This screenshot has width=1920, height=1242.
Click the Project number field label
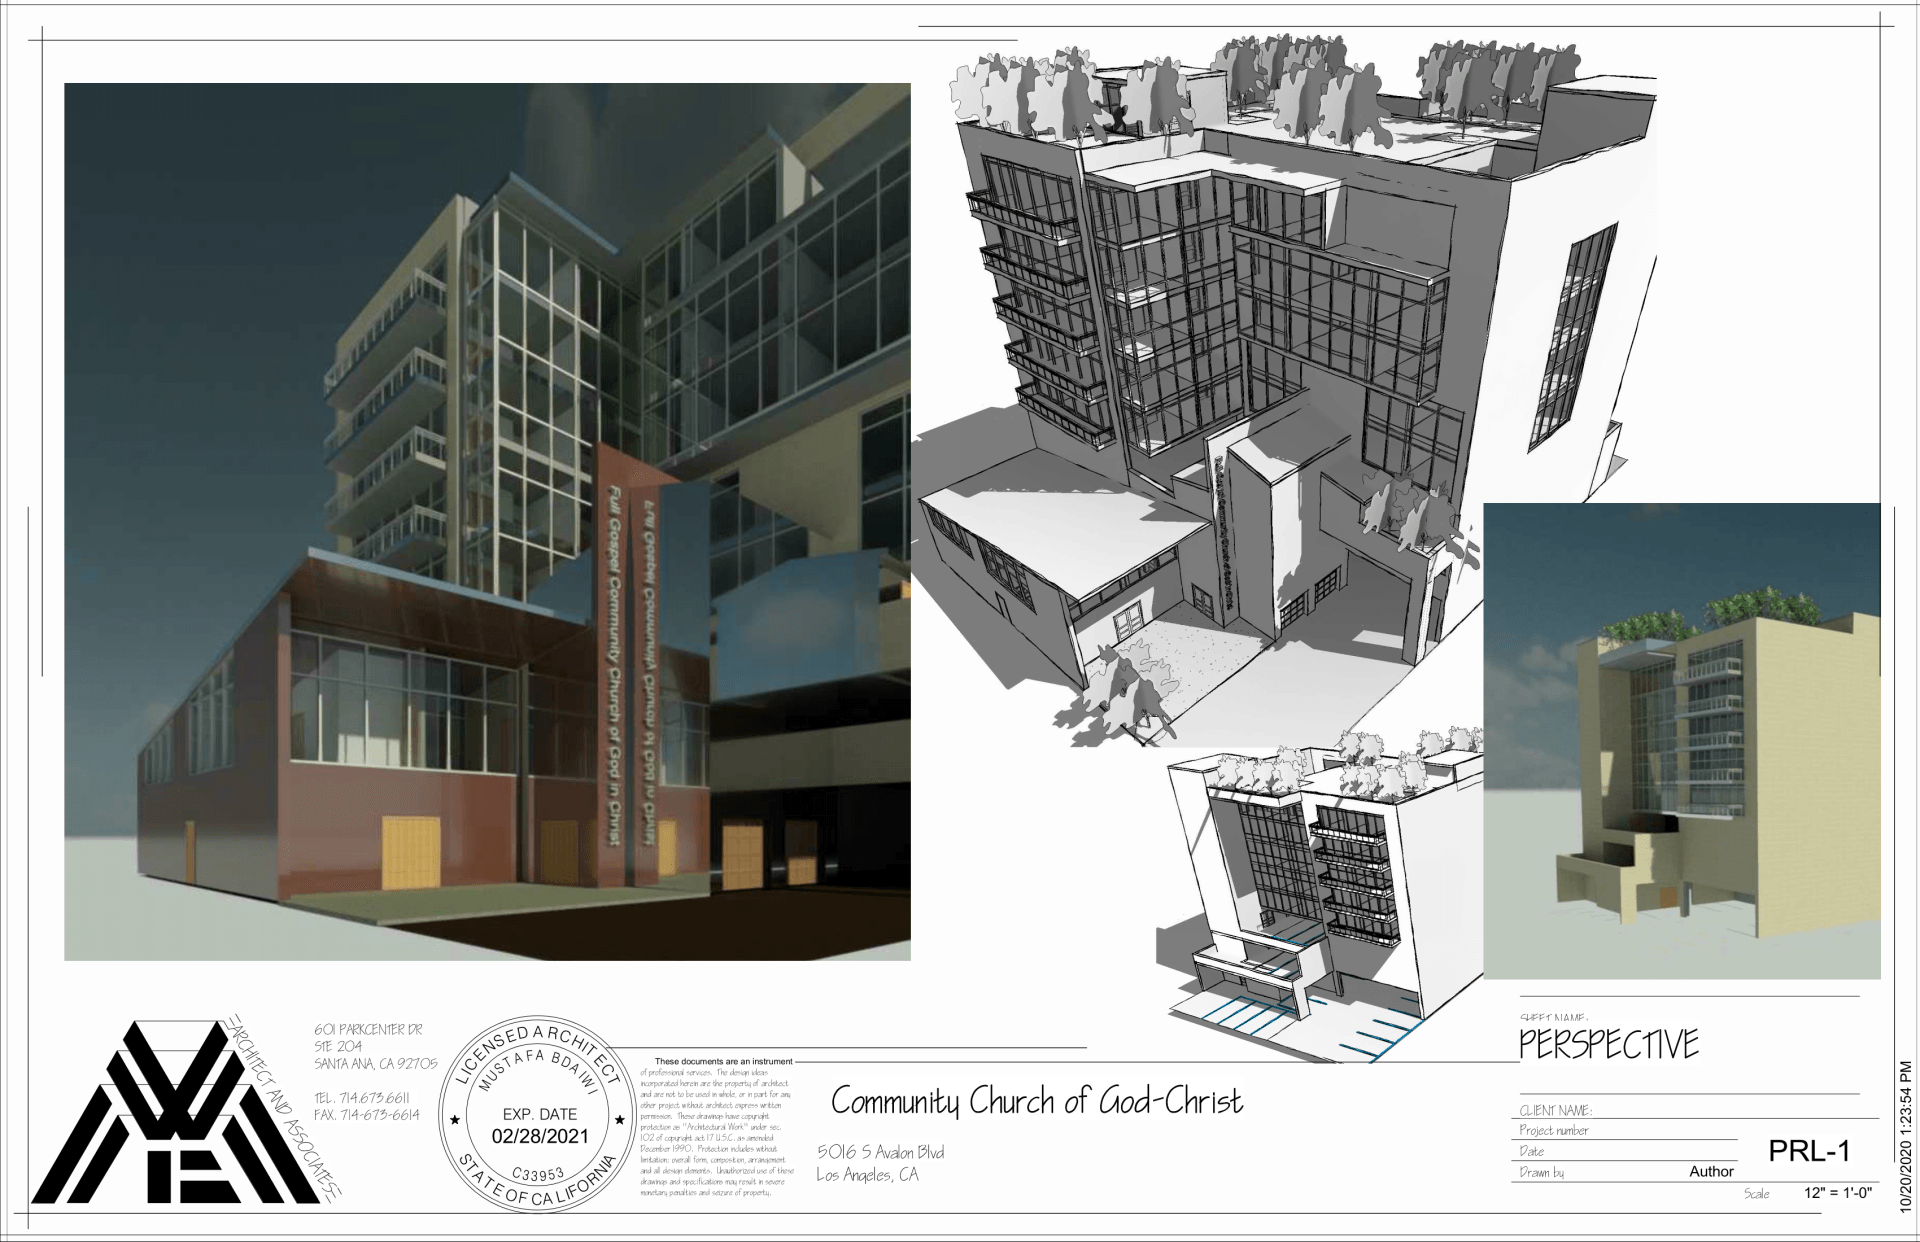tap(1554, 1130)
